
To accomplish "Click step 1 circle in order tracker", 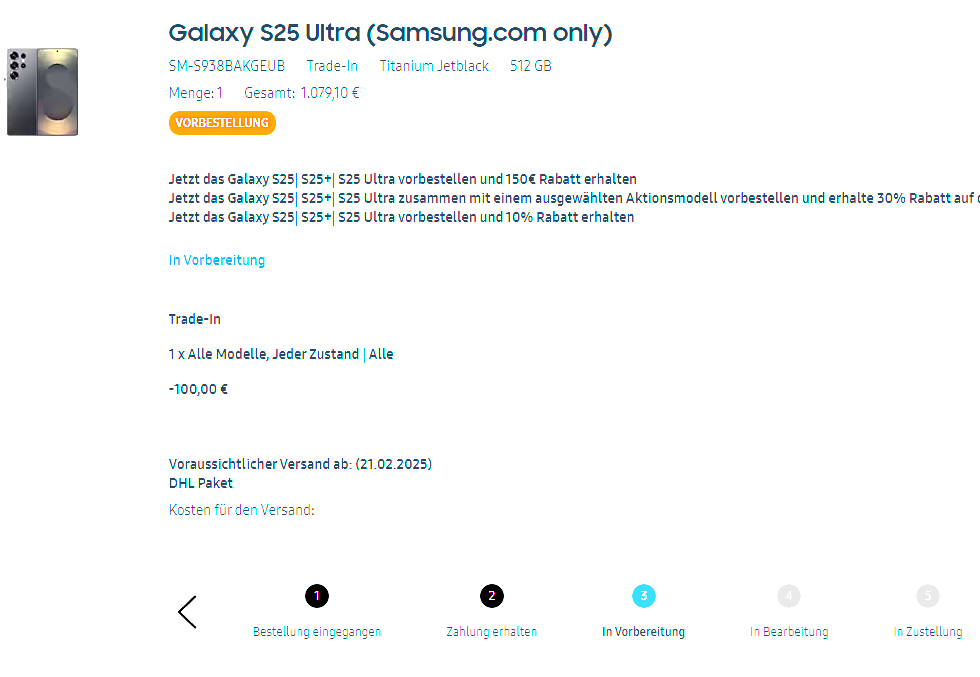I will coord(317,596).
